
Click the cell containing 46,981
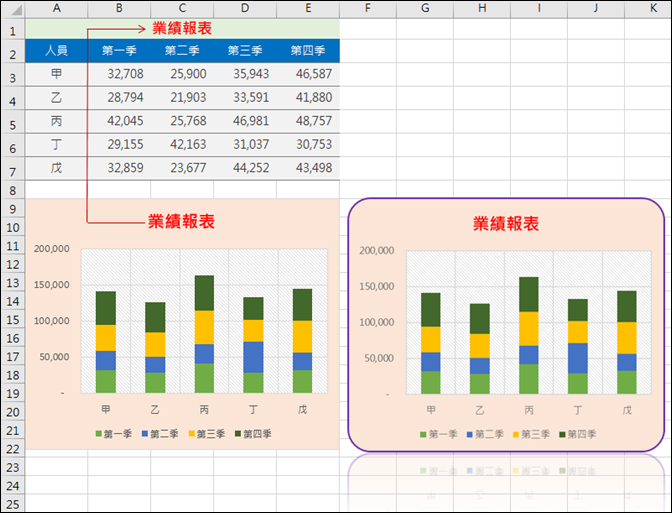(245, 121)
